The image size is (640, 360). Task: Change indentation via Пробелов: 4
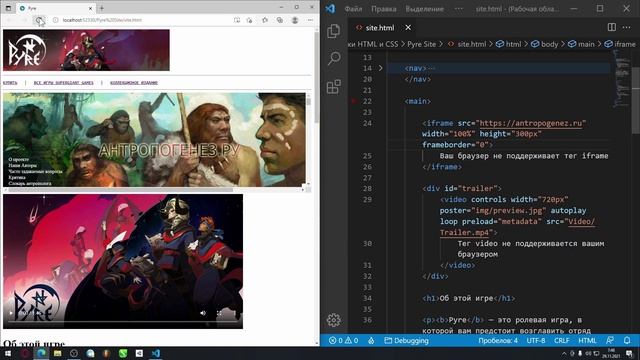pyautogui.click(x=498, y=340)
